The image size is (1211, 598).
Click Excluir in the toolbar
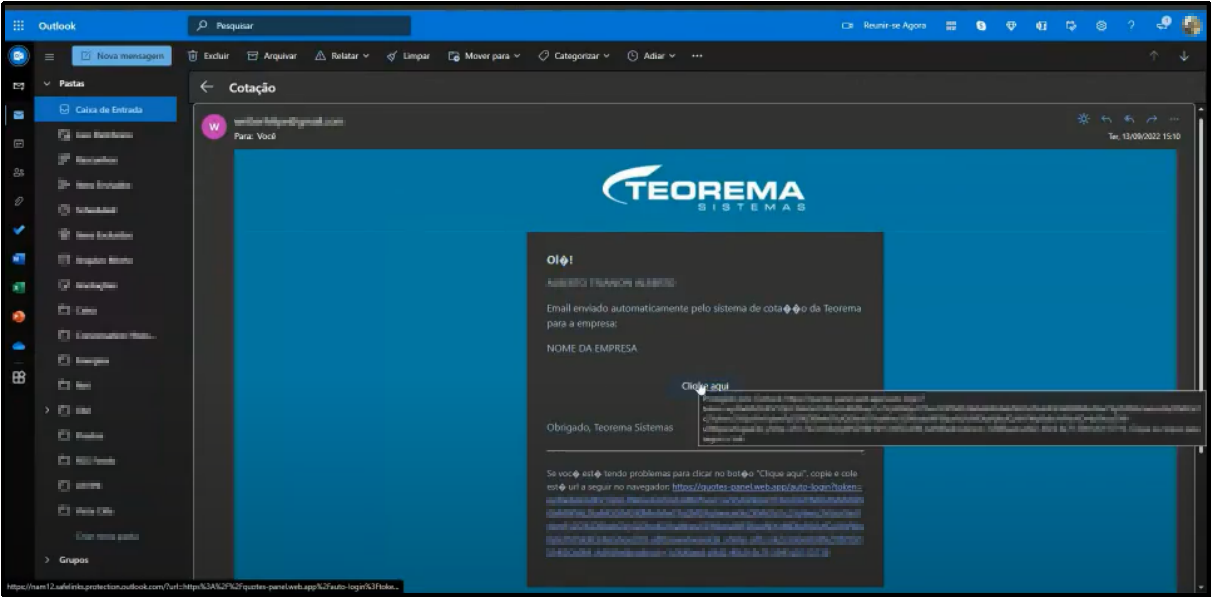pos(209,55)
